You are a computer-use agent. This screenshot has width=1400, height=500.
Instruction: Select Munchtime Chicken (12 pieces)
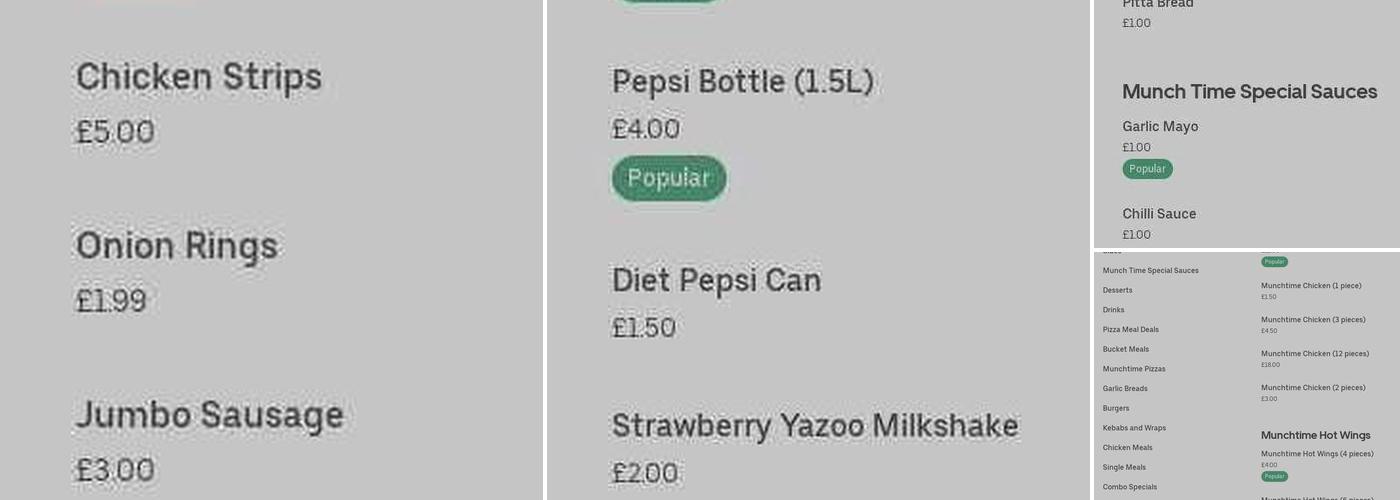1314,354
